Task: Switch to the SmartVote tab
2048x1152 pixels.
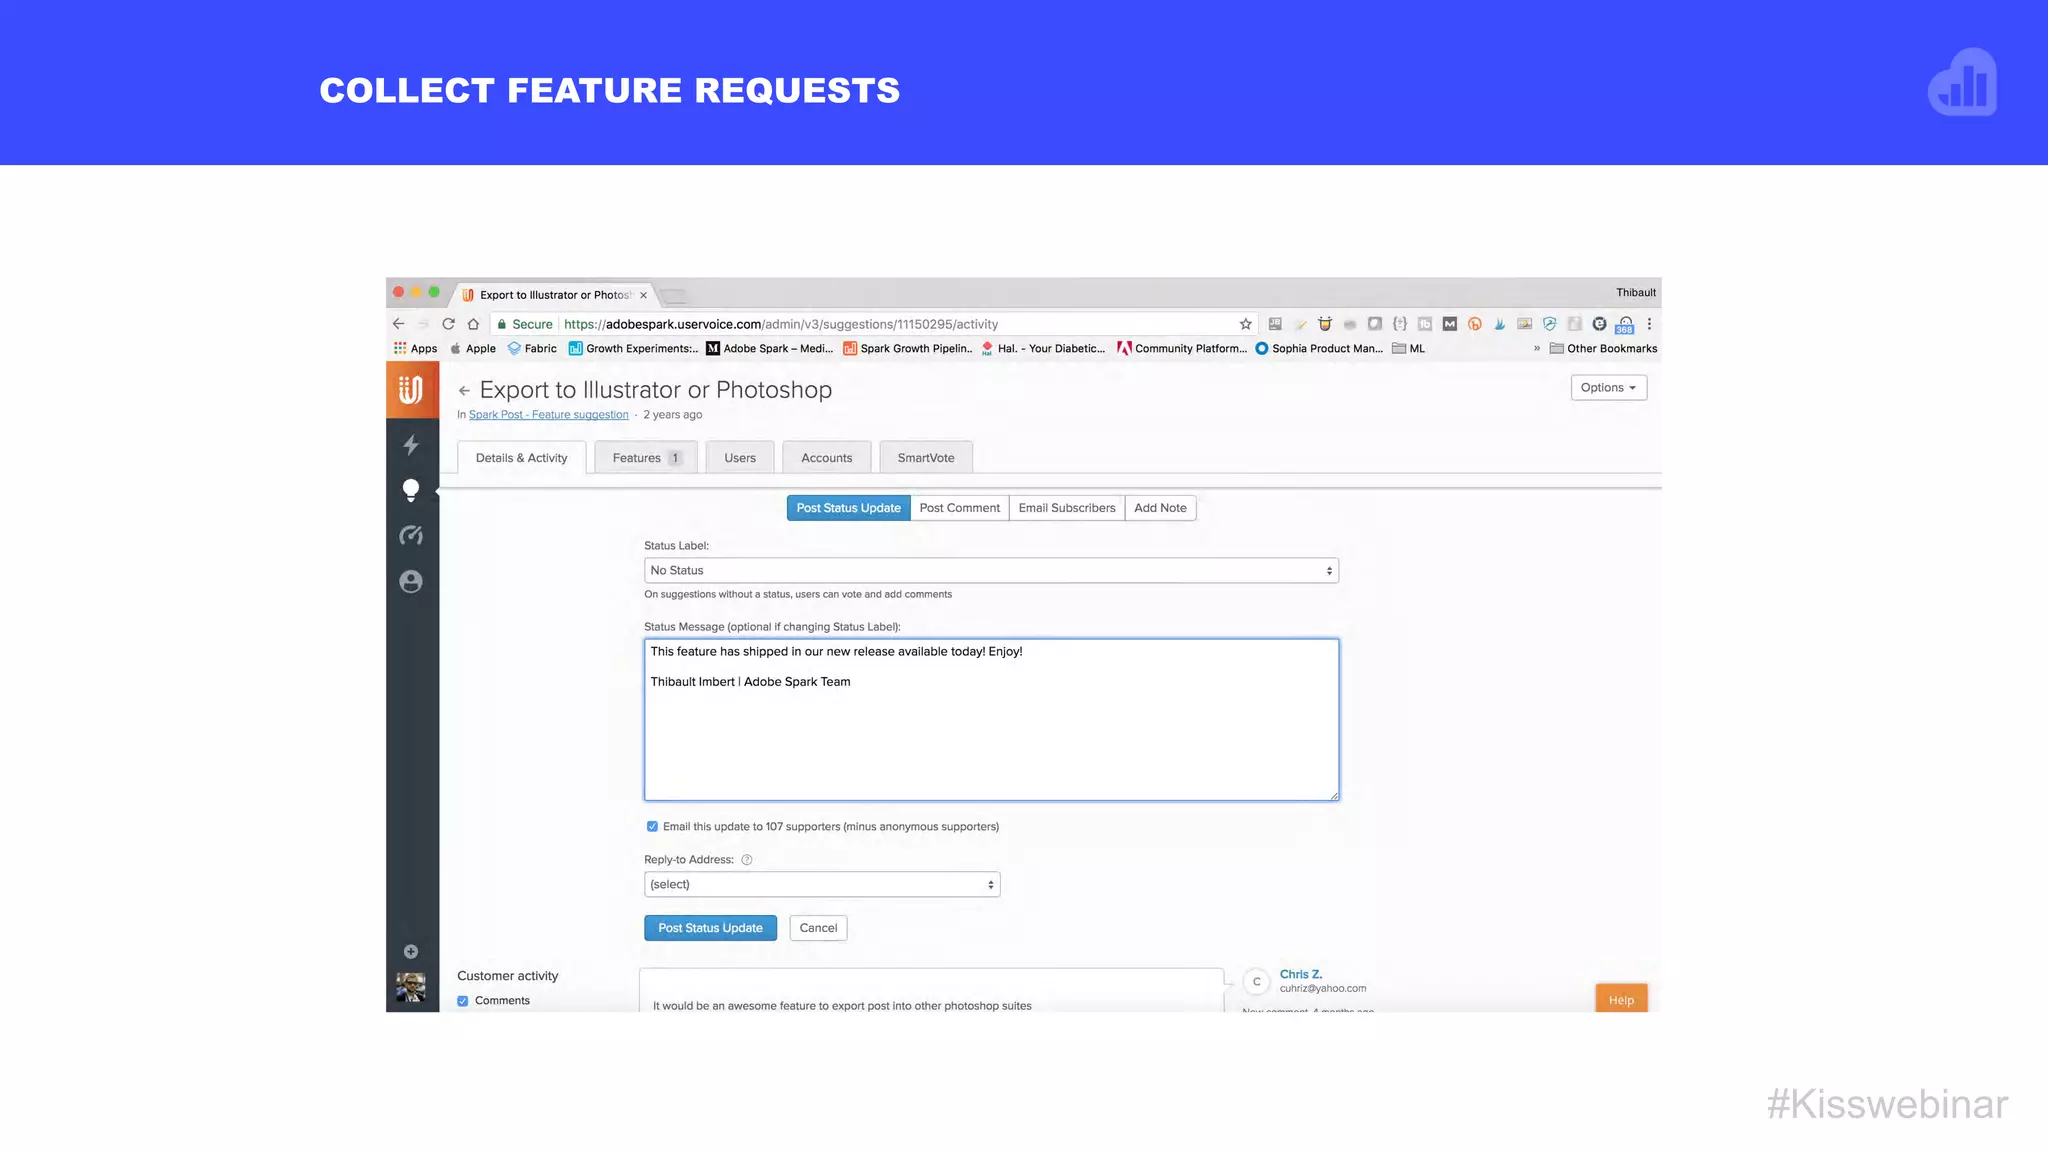Action: [x=926, y=458]
